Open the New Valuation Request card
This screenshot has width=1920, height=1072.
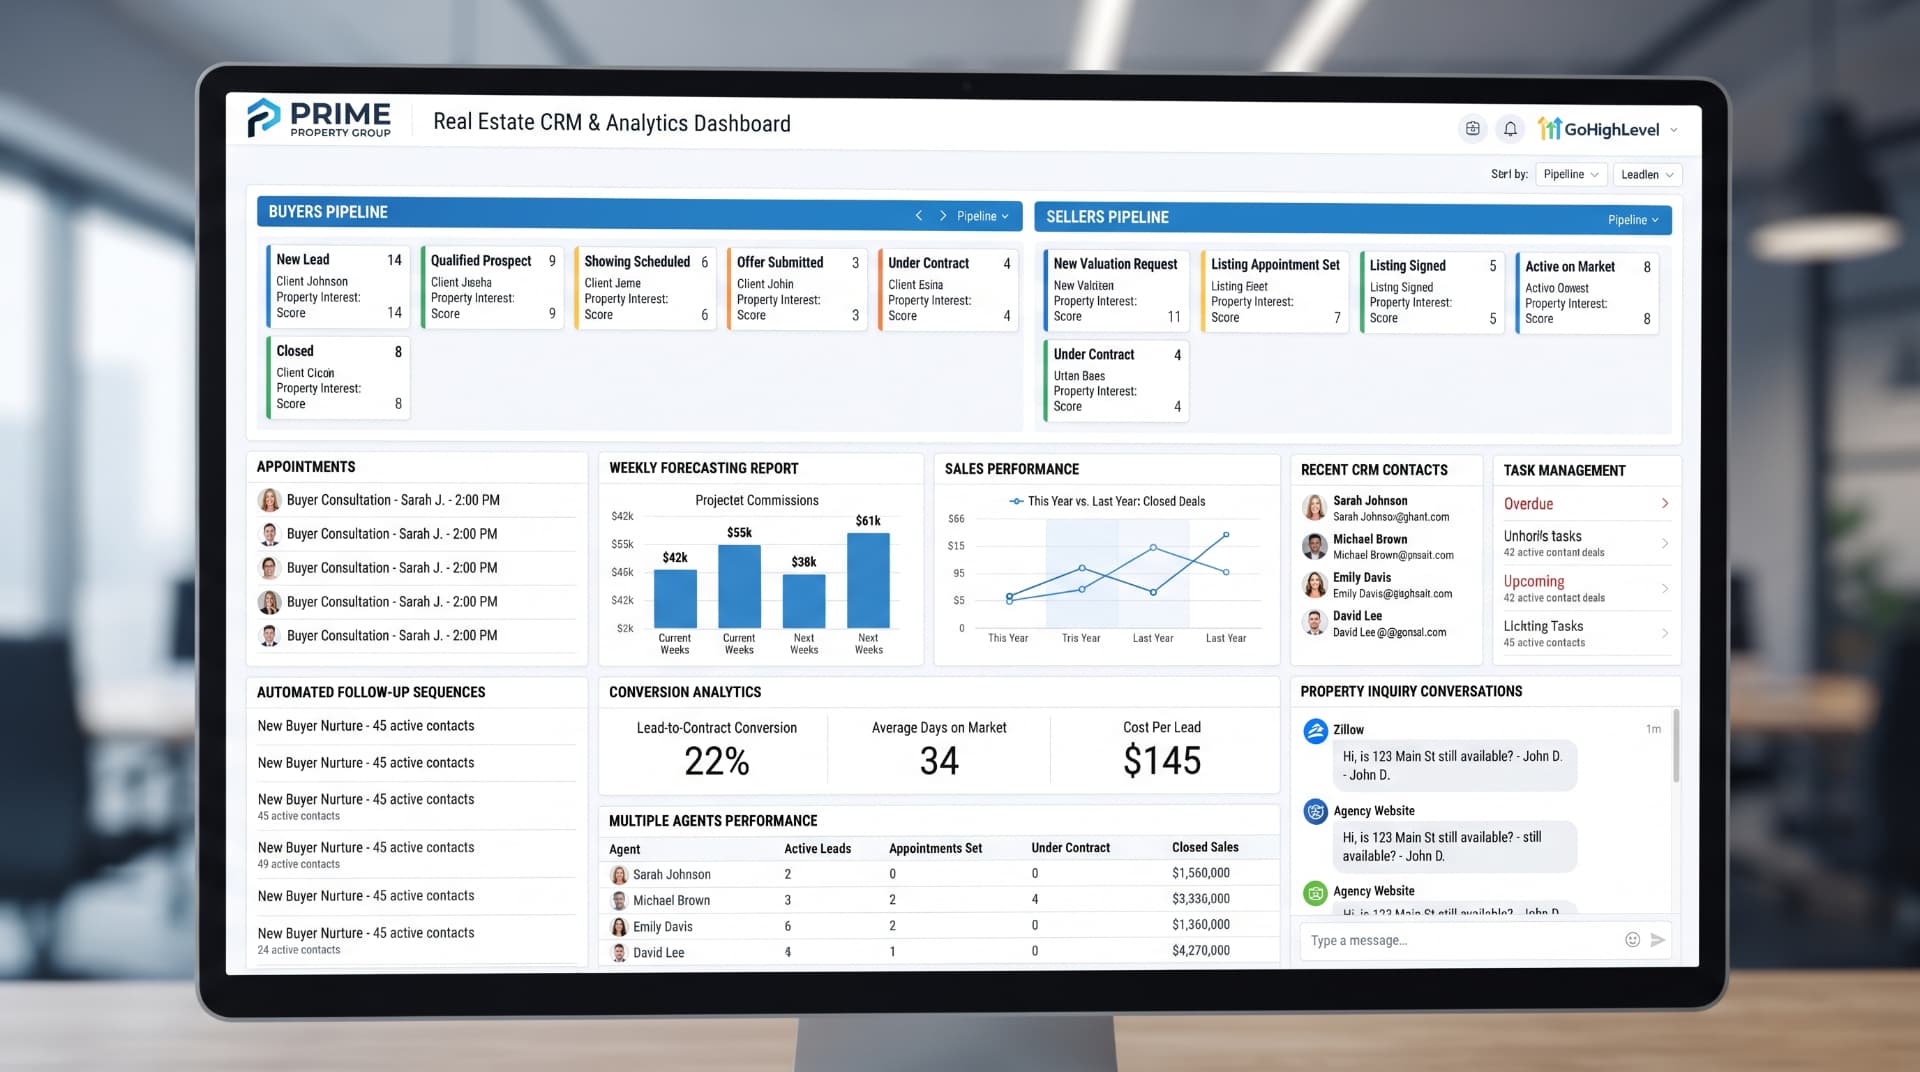coord(1115,290)
